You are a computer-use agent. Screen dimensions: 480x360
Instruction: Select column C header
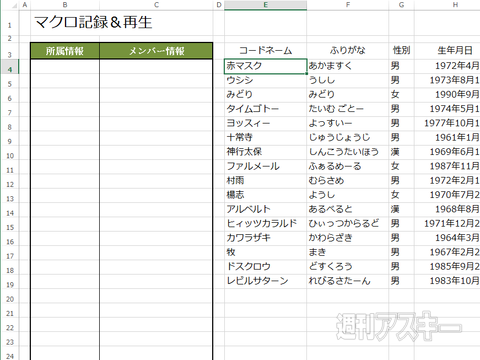(x=156, y=5)
